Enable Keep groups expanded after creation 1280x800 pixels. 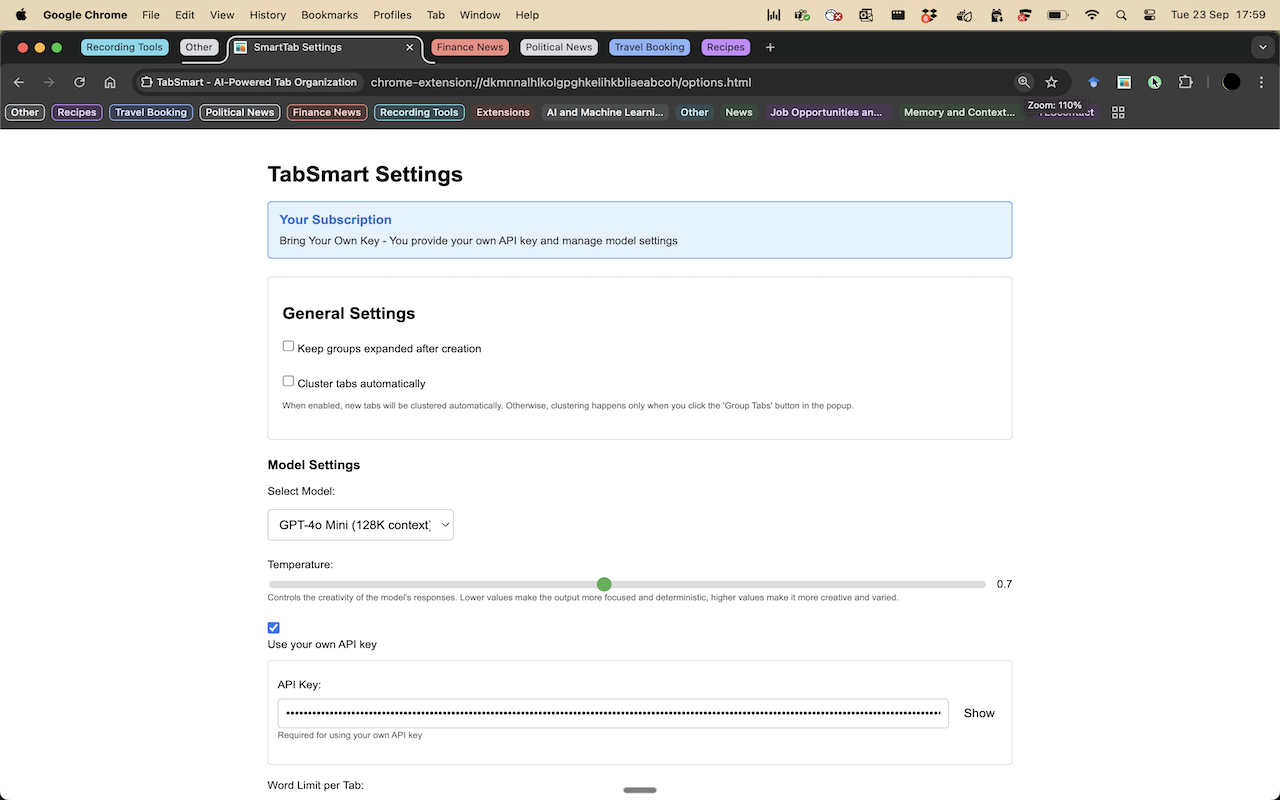(x=288, y=345)
